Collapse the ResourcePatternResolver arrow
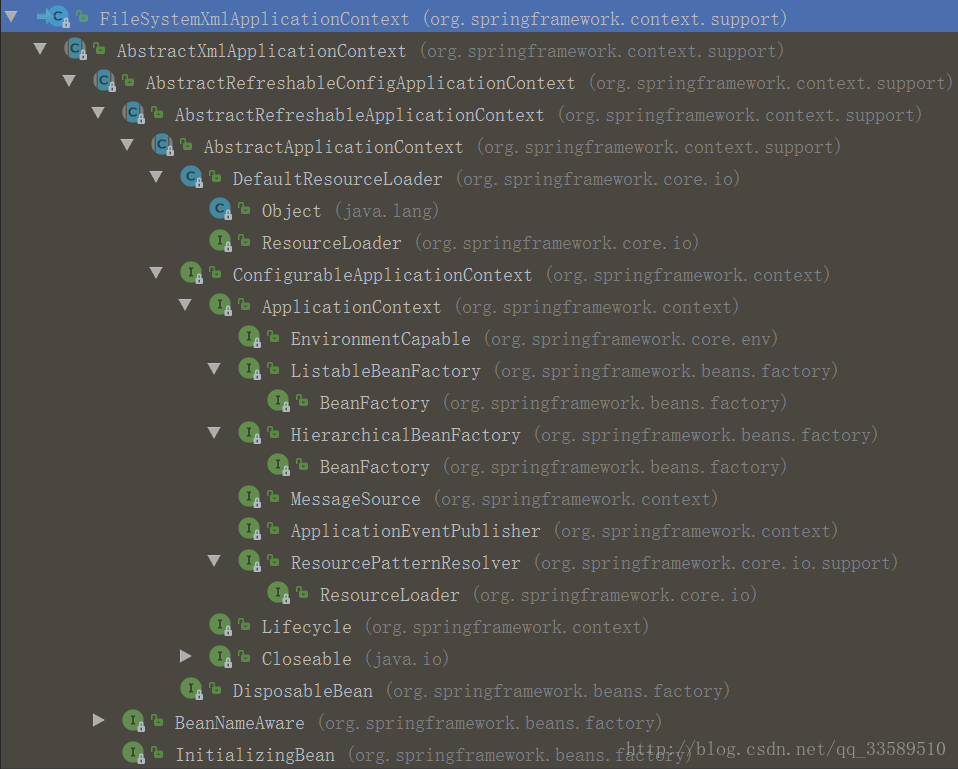The width and height of the screenshot is (958, 769). click(214, 560)
